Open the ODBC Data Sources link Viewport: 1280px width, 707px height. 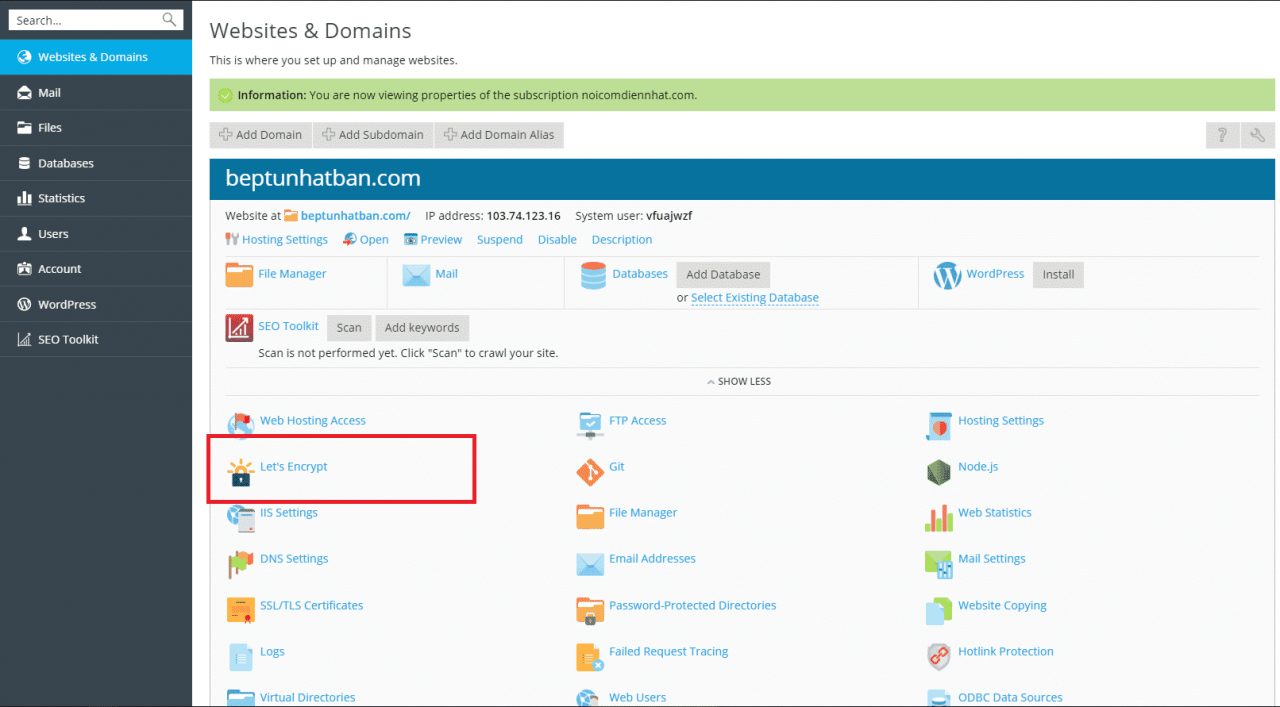[x=1010, y=698]
